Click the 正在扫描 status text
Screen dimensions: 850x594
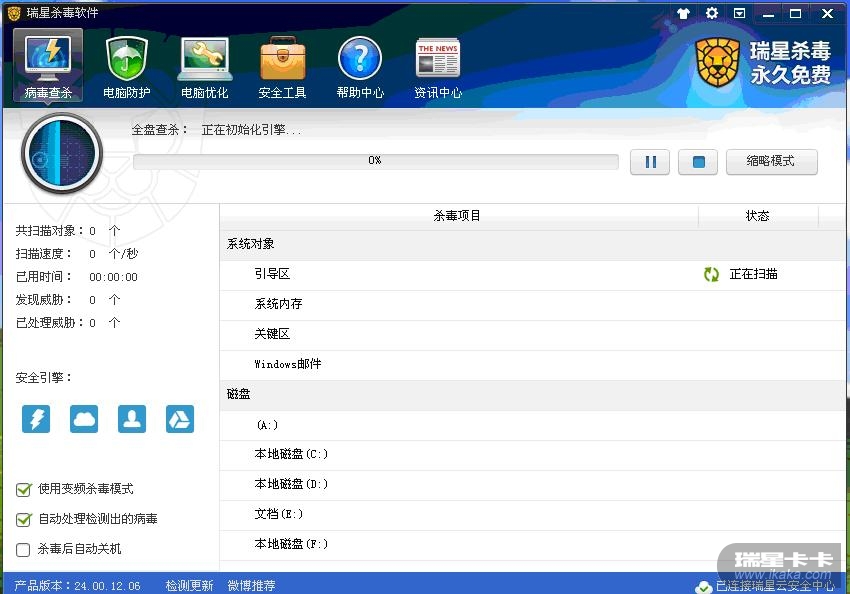pyautogui.click(x=754, y=274)
